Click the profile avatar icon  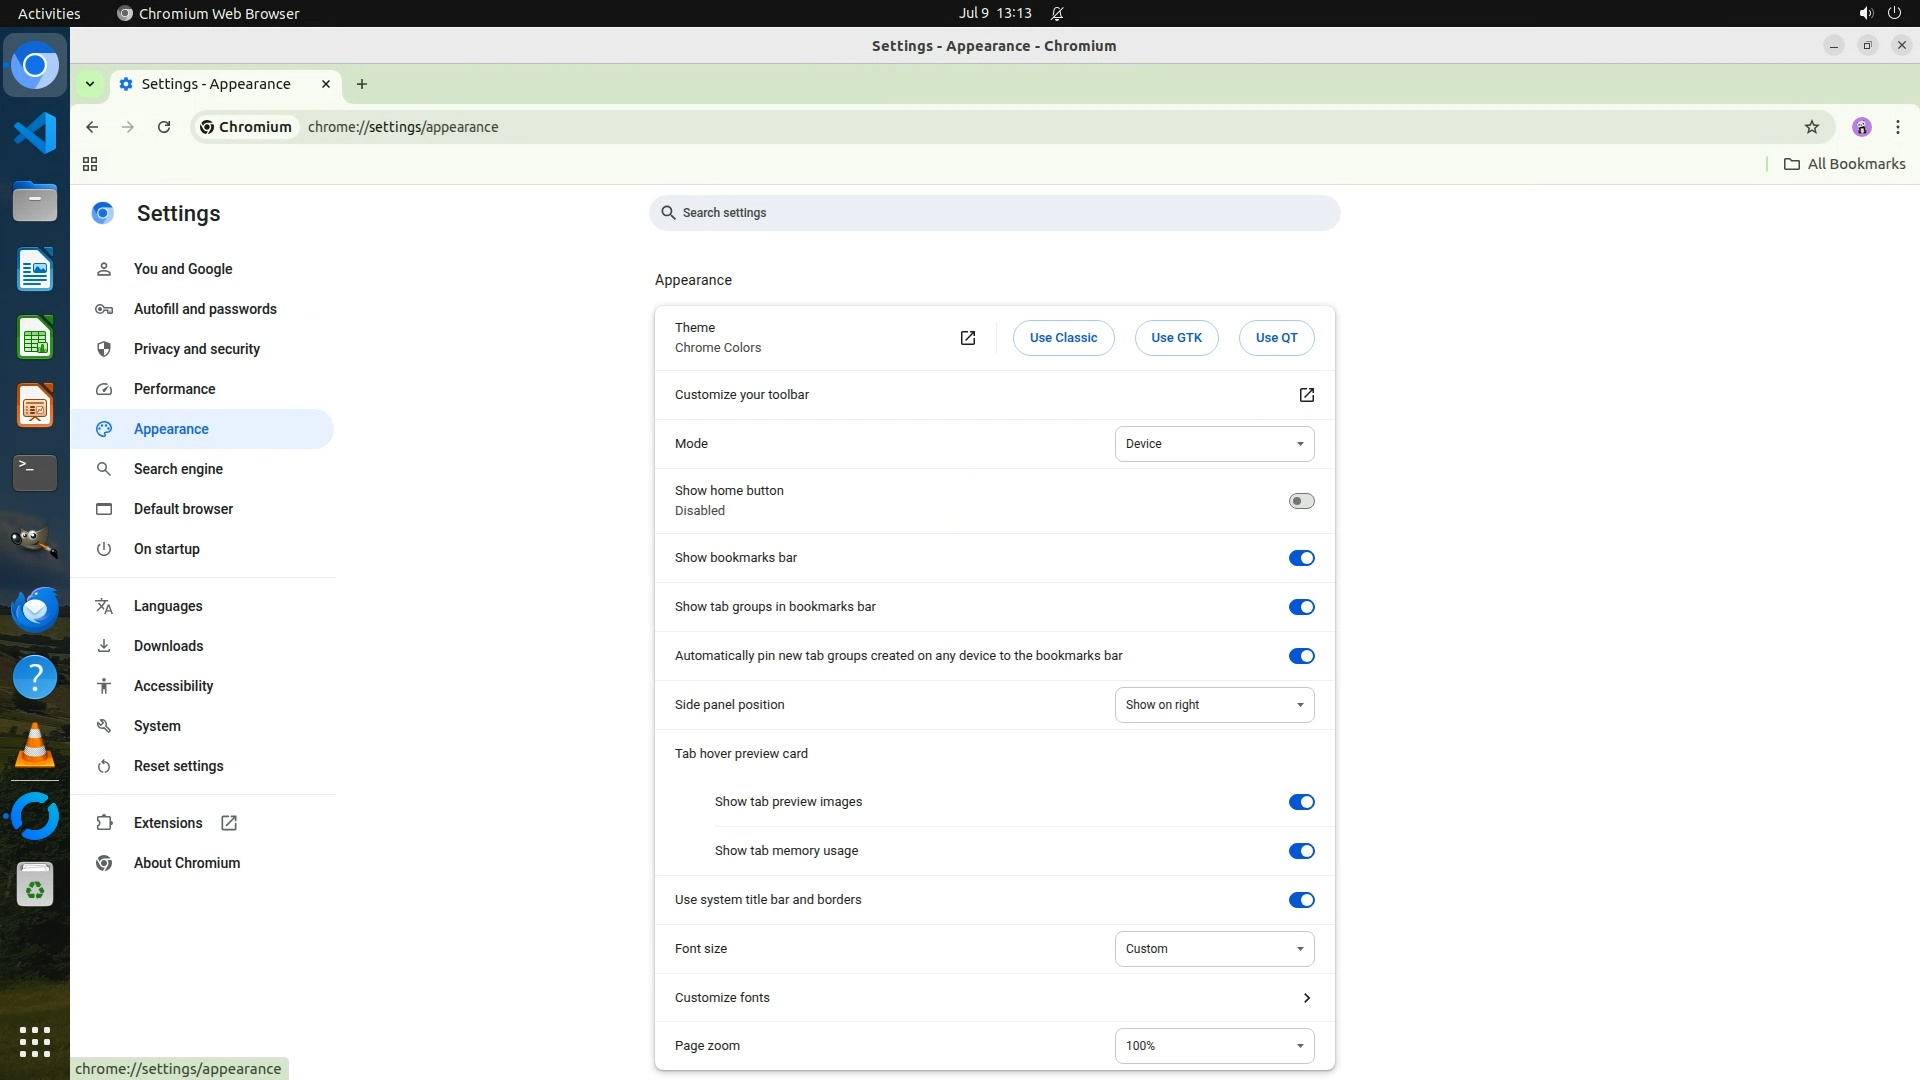click(1861, 127)
